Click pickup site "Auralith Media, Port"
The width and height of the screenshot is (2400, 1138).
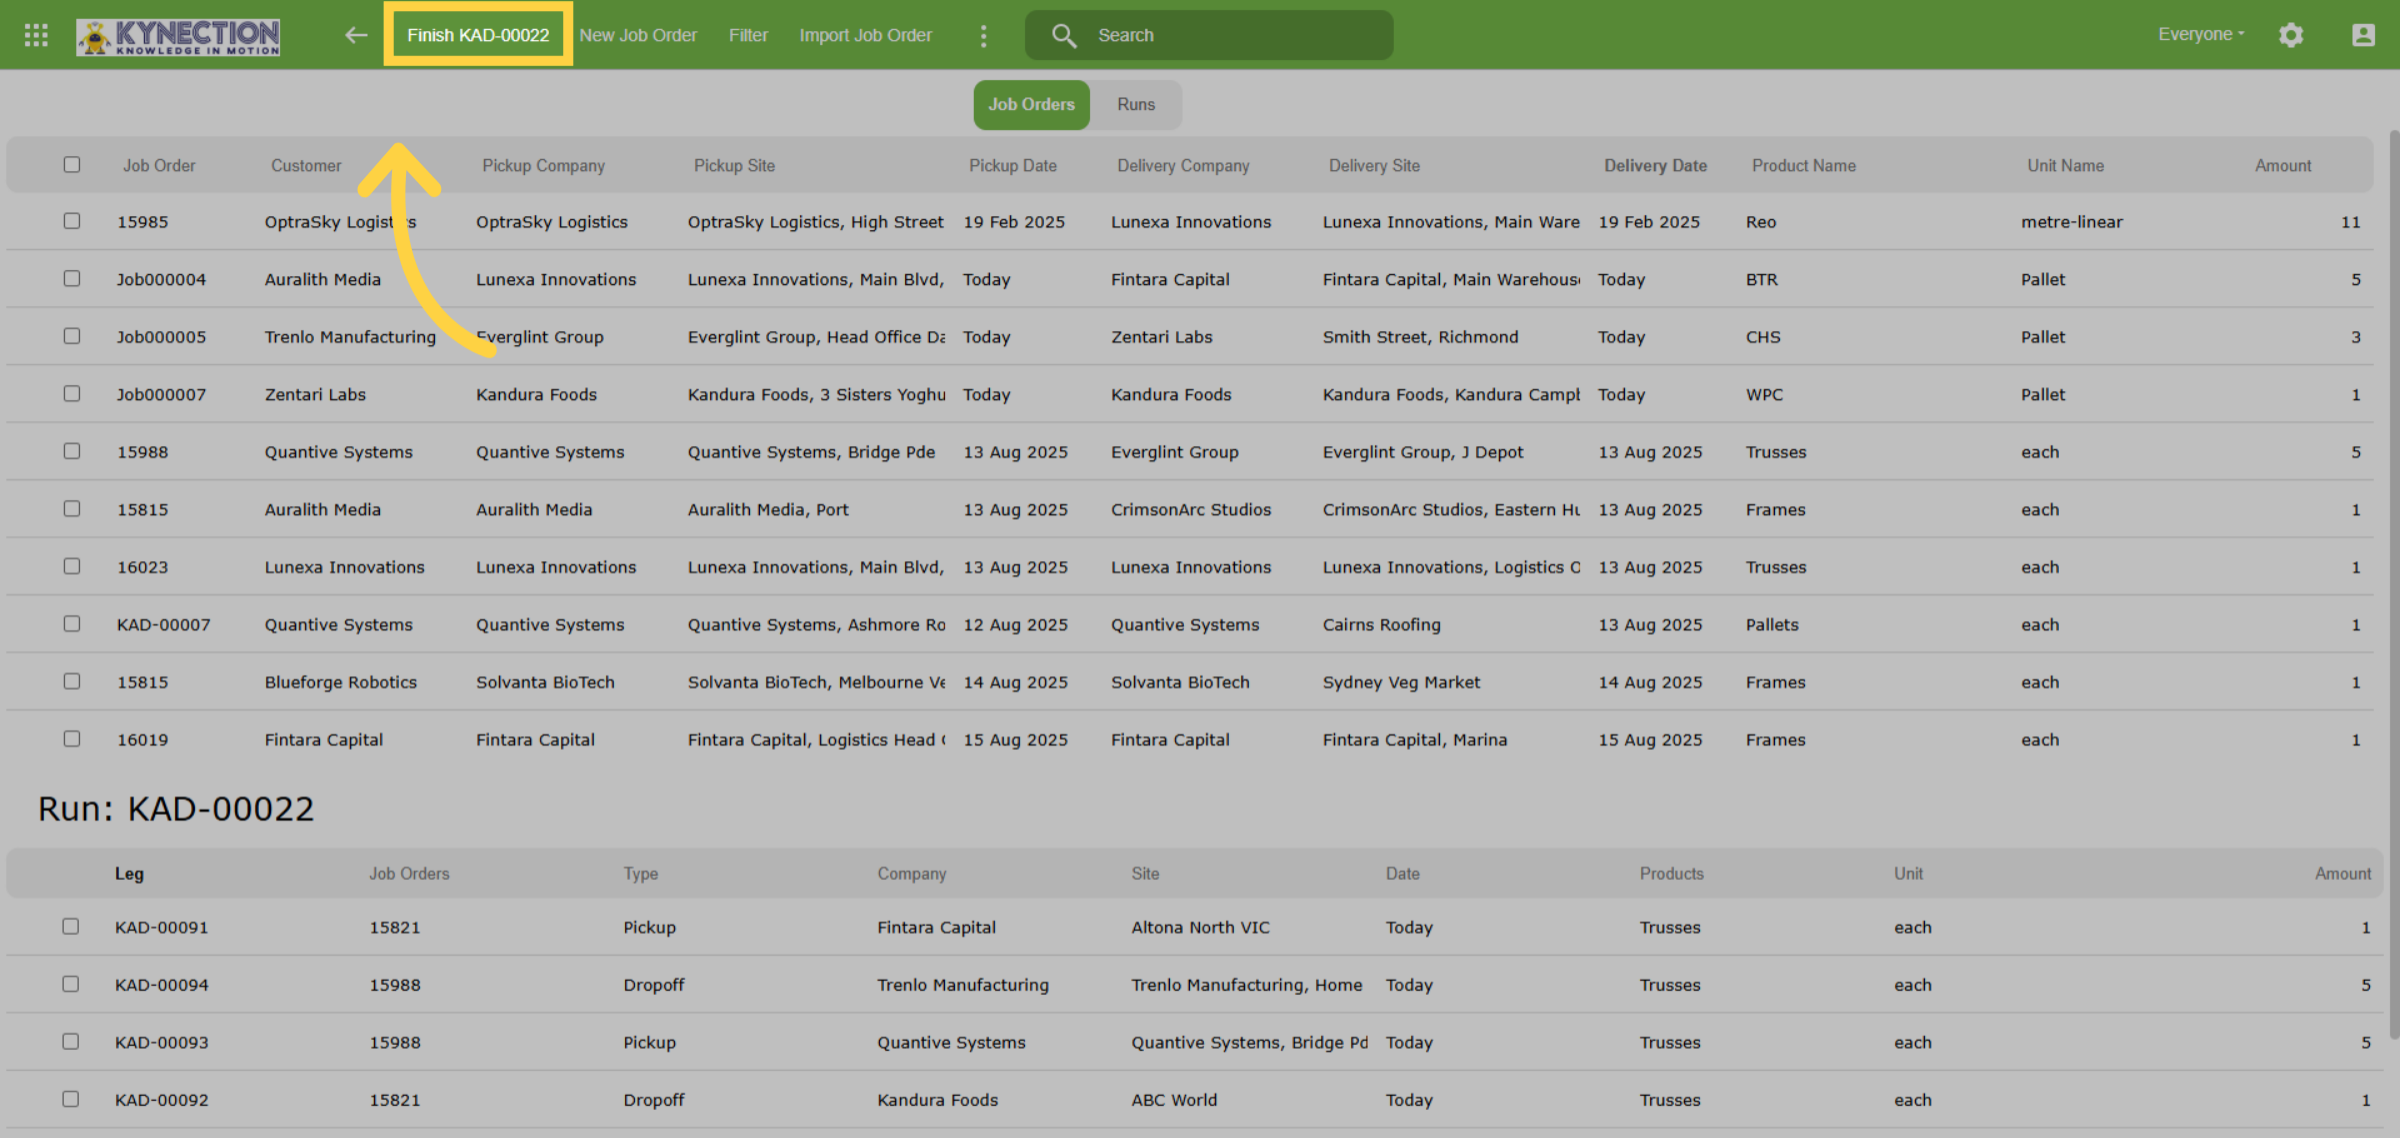768,509
